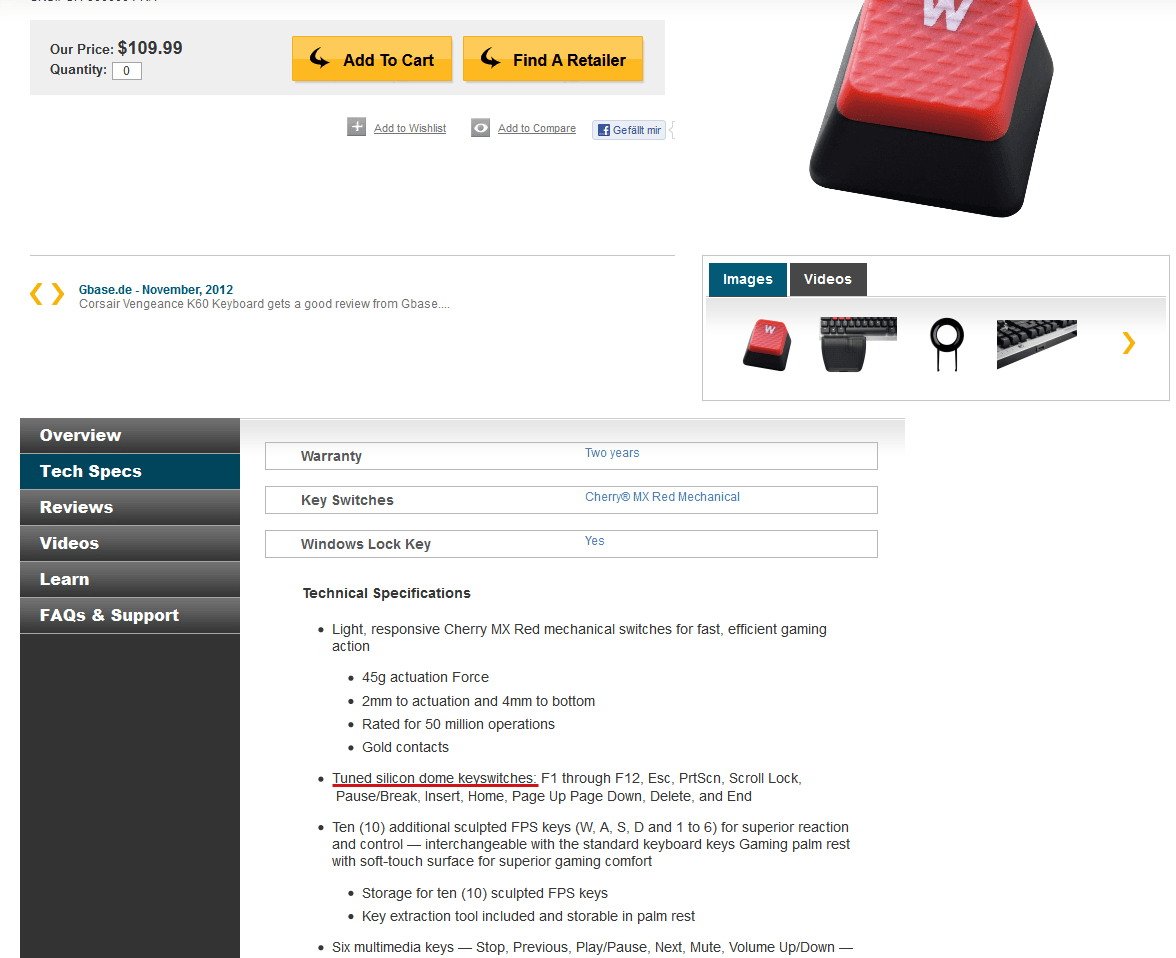Select the red W keycap thumbnail
The image size is (1176, 958).
point(767,344)
